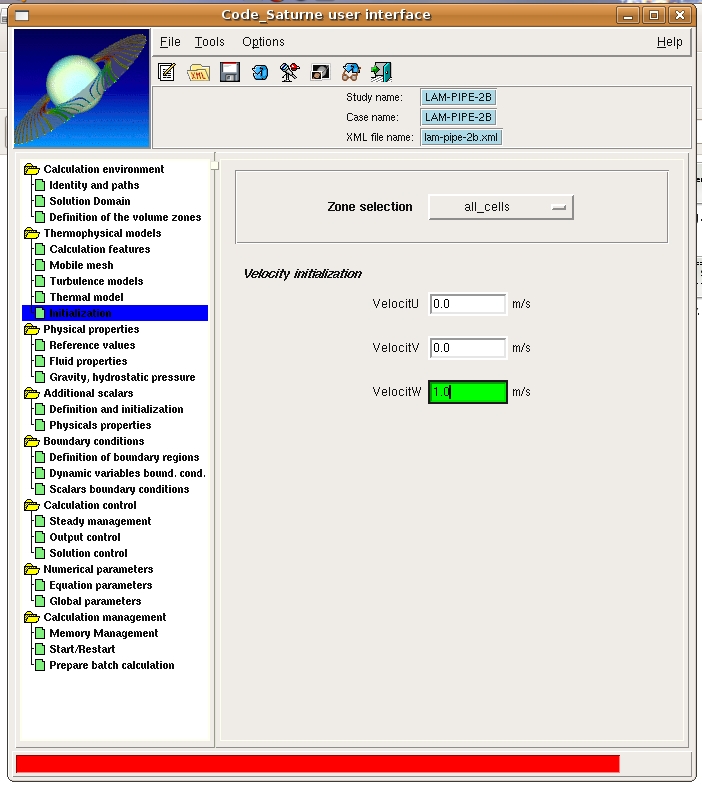
Task: Open Scalars boundary conditions page
Action: point(119,489)
